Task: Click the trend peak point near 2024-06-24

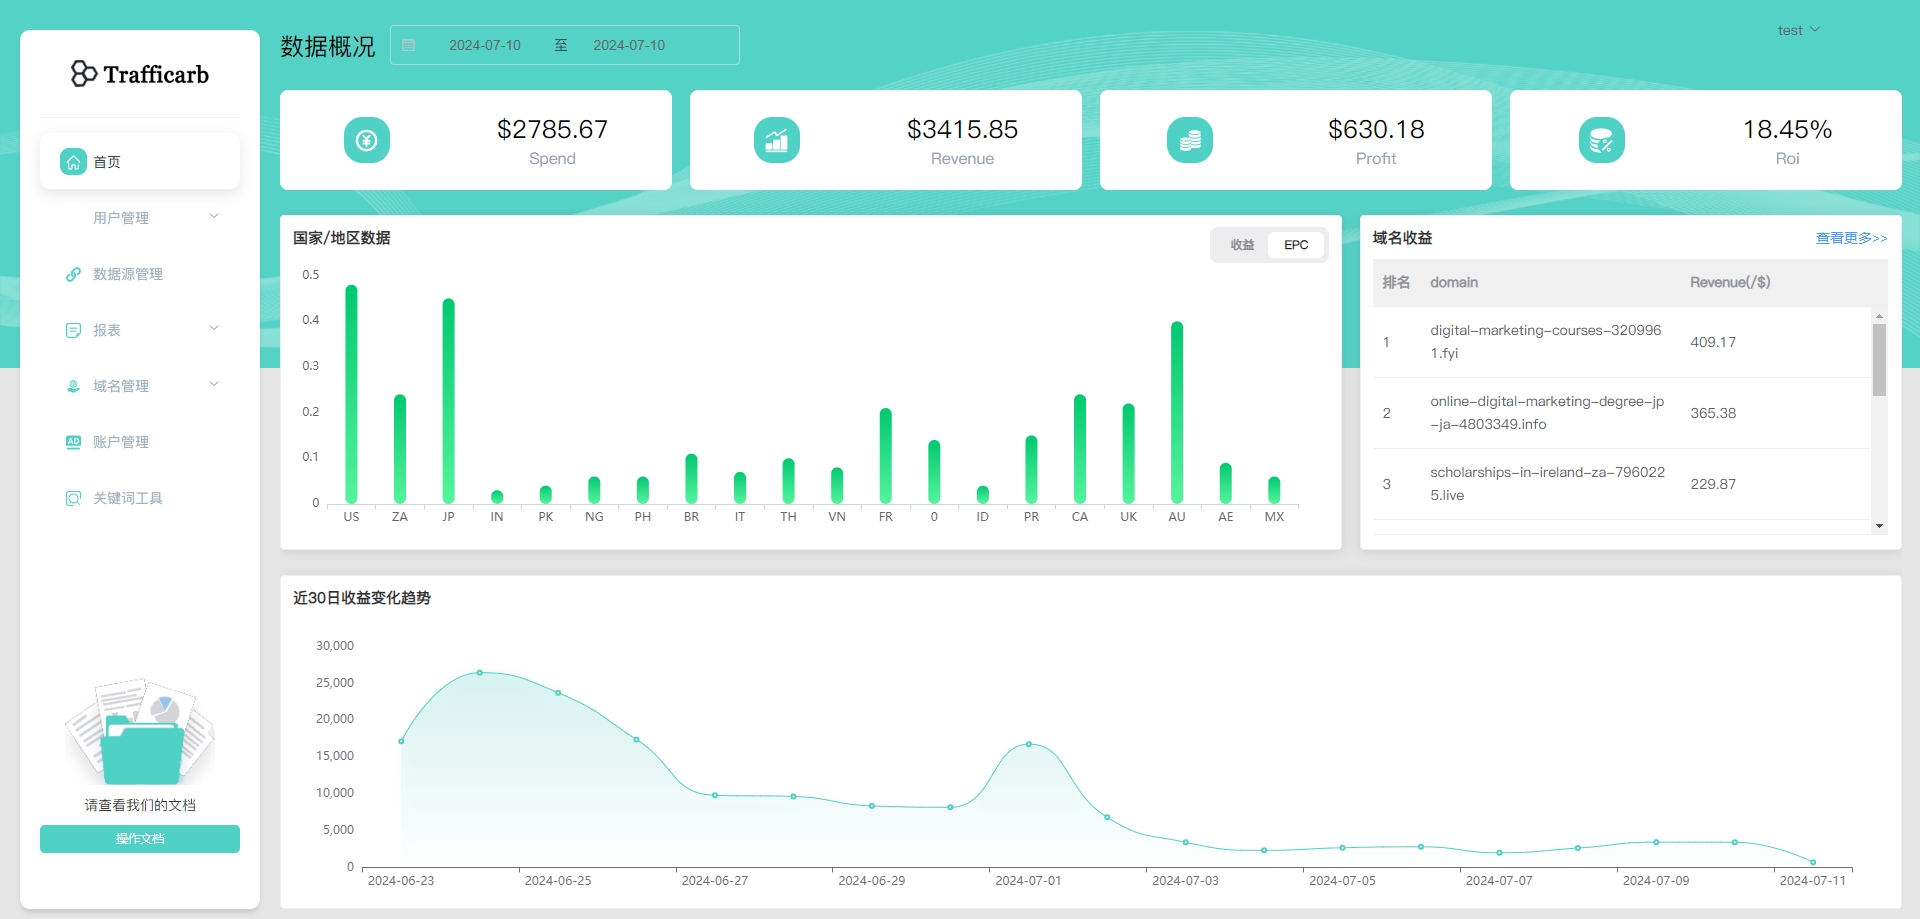Action: 480,673
